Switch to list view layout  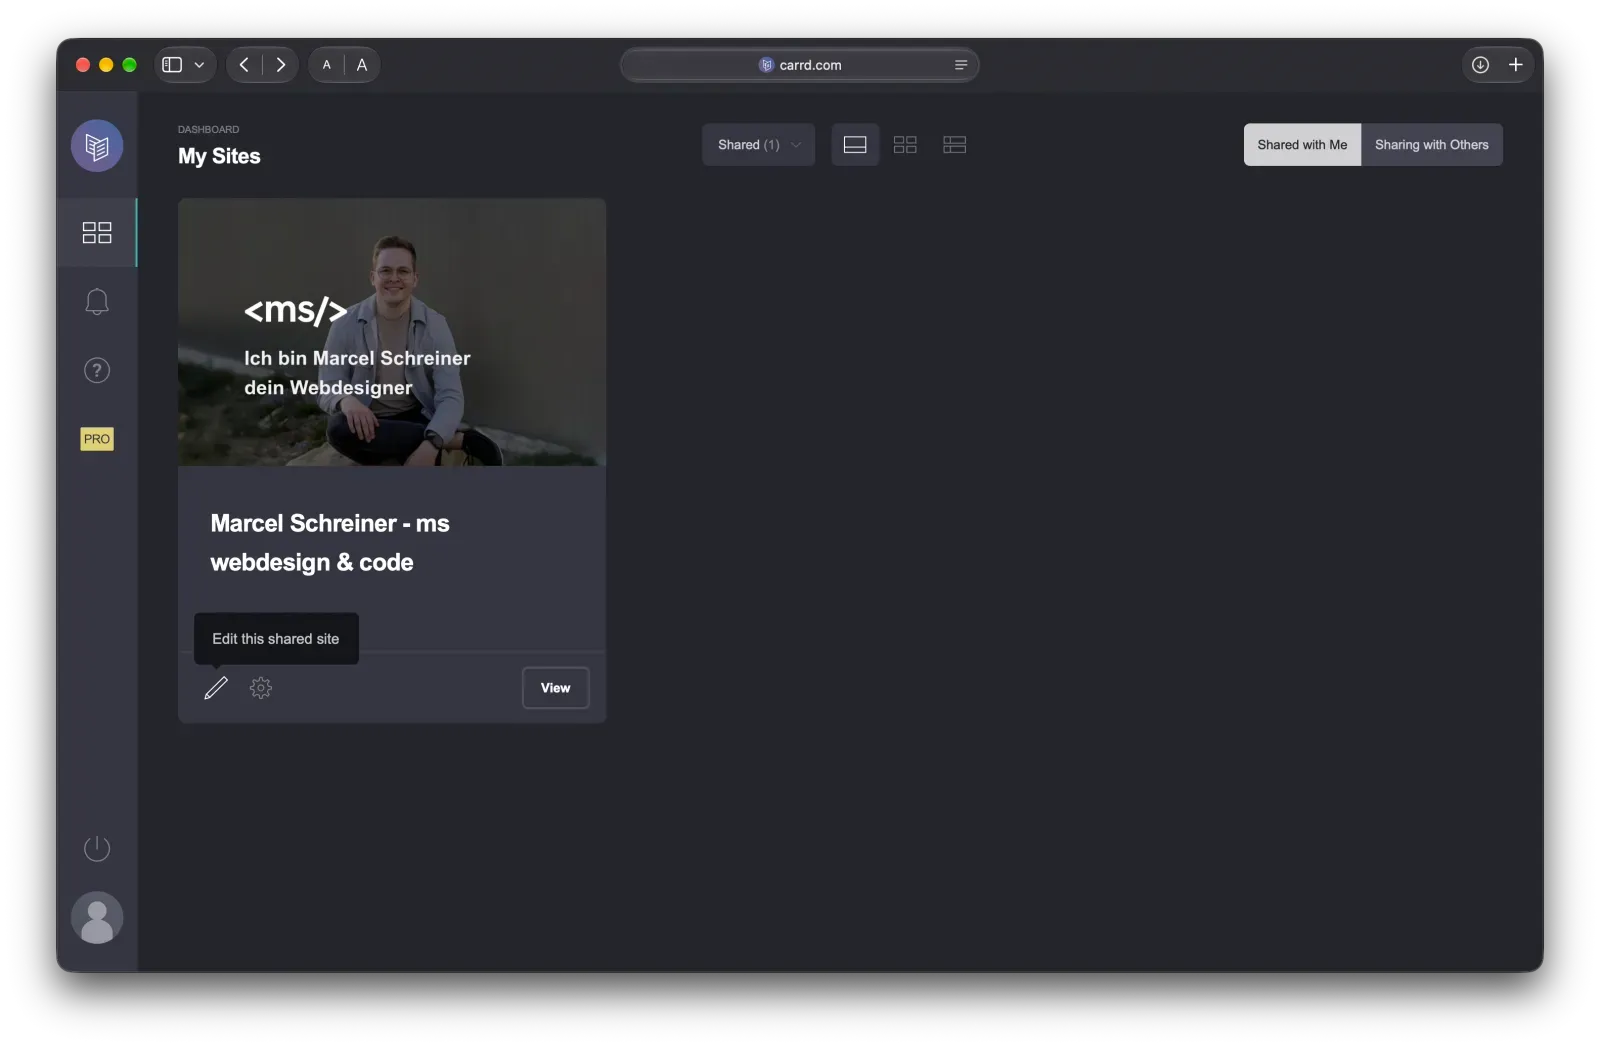(955, 145)
